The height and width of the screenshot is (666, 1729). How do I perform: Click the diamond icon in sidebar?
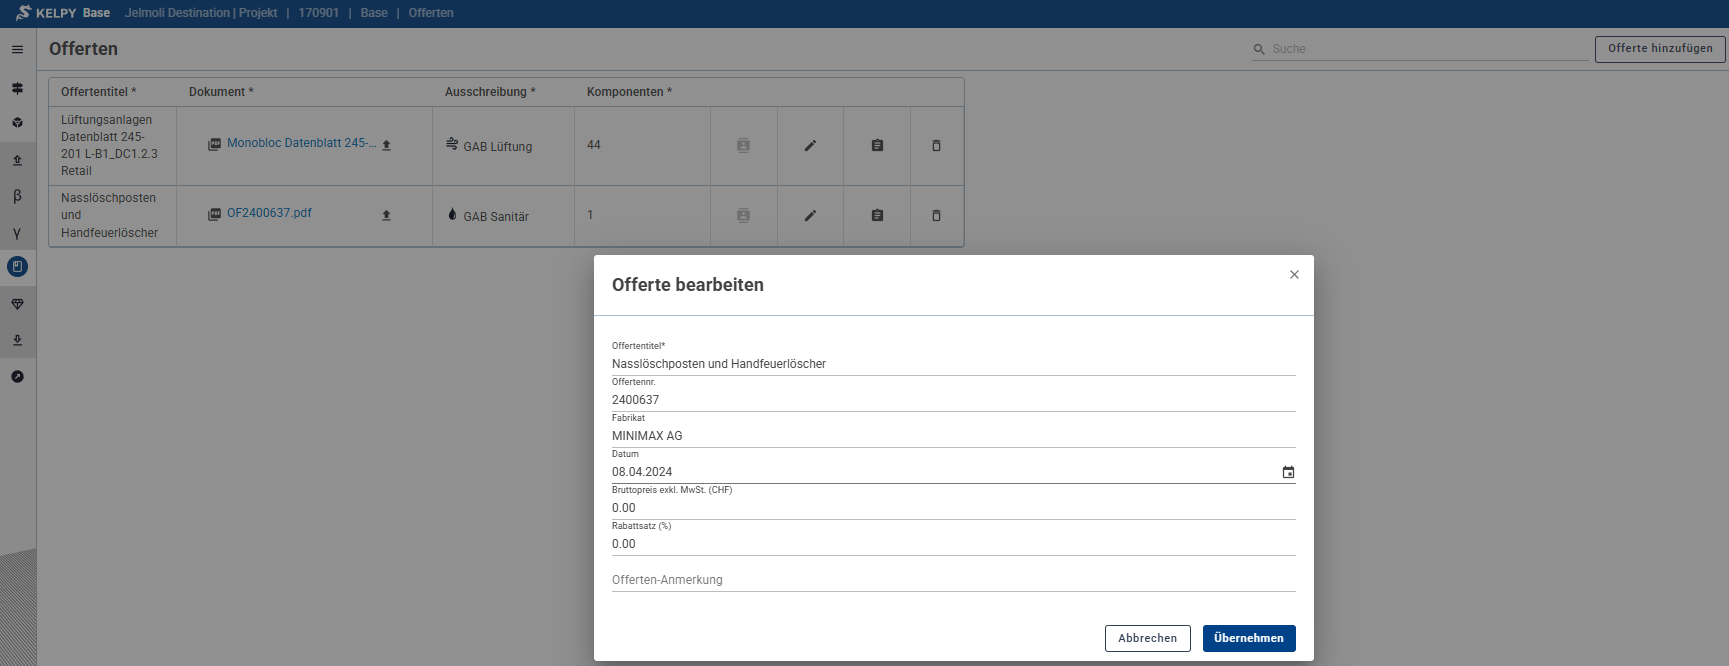click(17, 304)
